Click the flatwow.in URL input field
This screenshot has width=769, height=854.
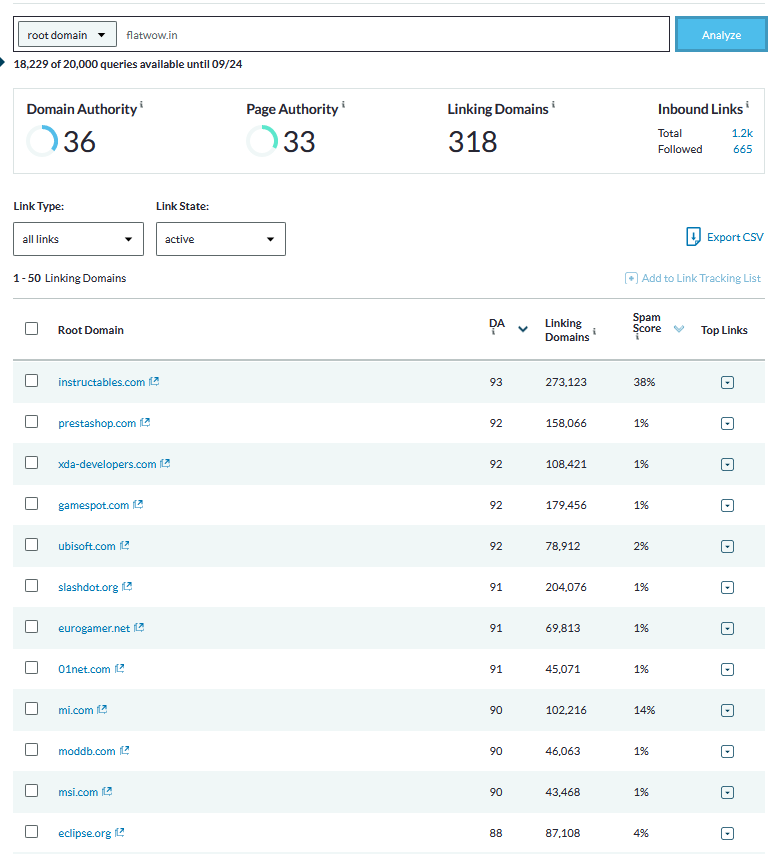tap(394, 35)
